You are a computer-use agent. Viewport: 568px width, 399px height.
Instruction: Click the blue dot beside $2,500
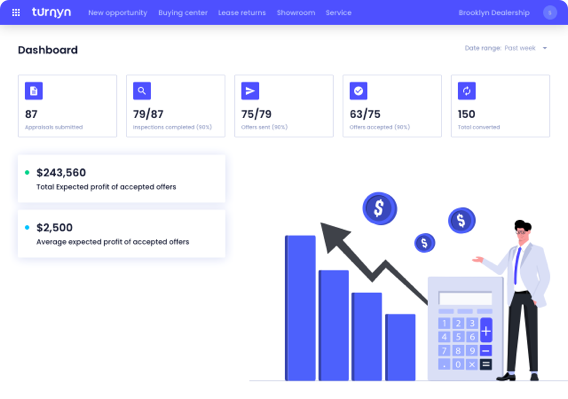pyautogui.click(x=27, y=228)
